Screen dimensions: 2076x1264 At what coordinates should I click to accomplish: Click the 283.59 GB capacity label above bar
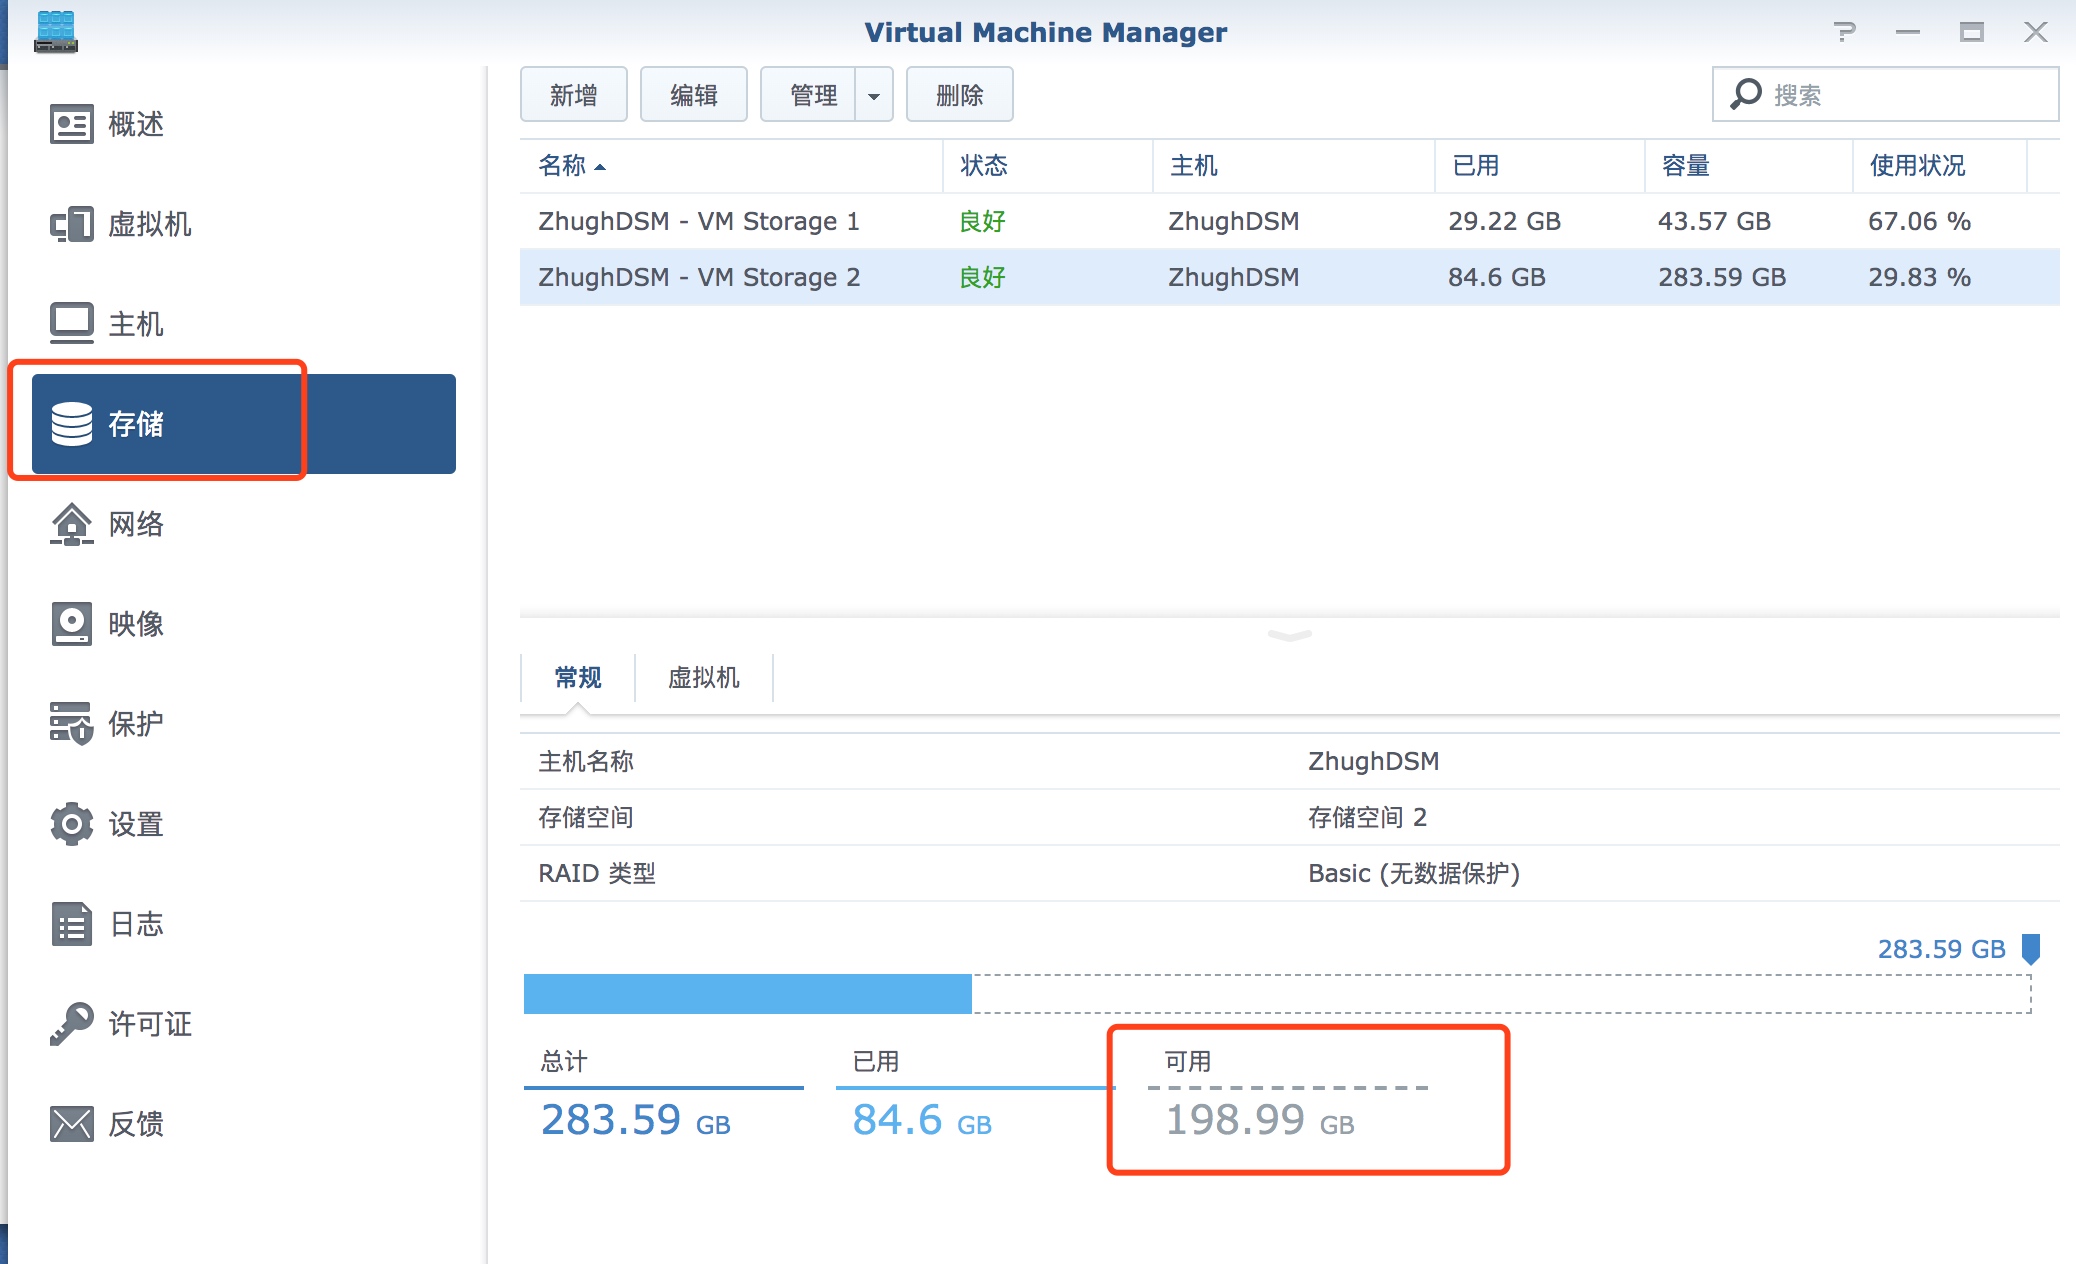pyautogui.click(x=1941, y=948)
